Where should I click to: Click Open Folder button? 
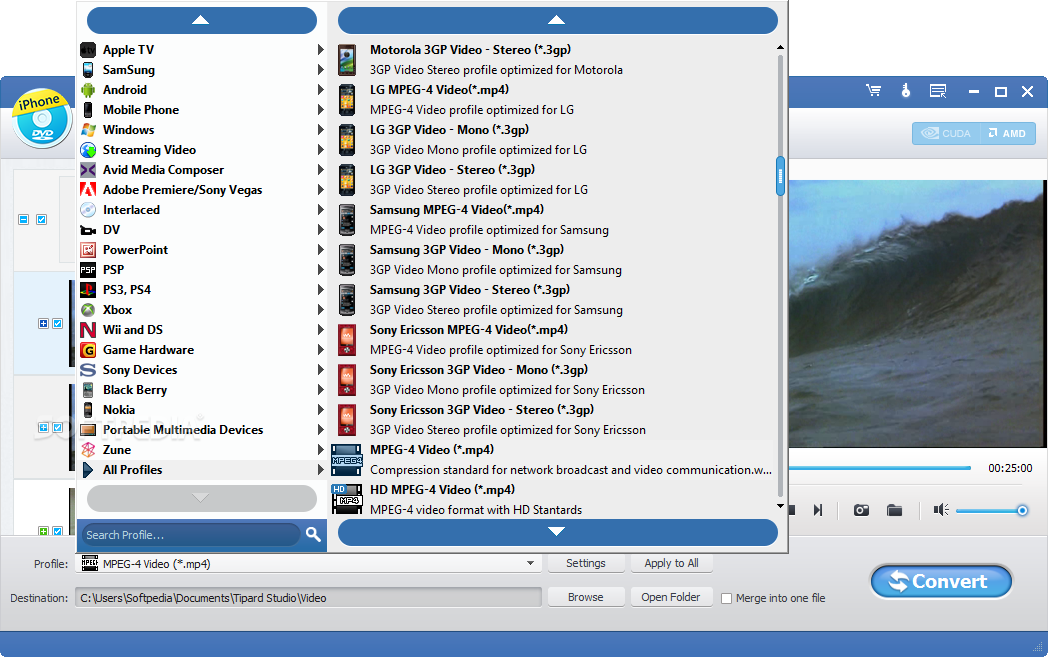pyautogui.click(x=671, y=597)
